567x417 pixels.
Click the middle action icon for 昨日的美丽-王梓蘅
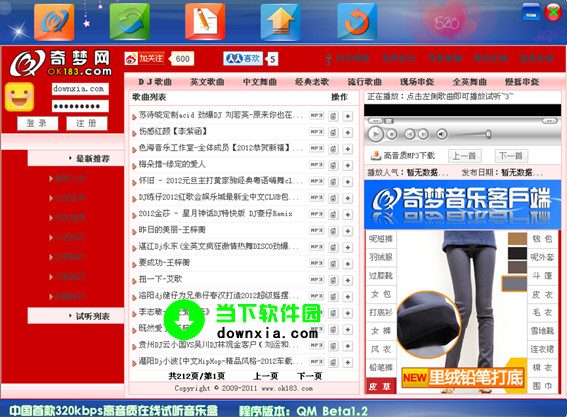coord(333,231)
